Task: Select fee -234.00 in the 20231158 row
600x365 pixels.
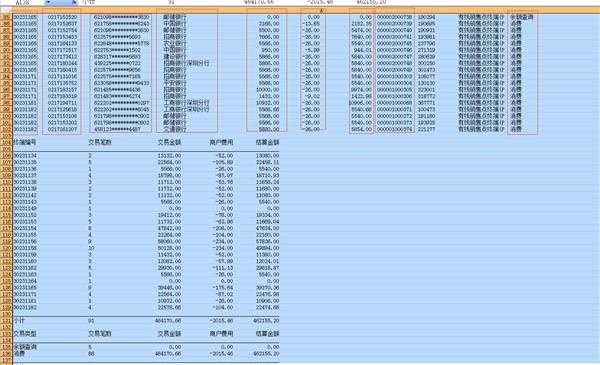Action: point(223,248)
